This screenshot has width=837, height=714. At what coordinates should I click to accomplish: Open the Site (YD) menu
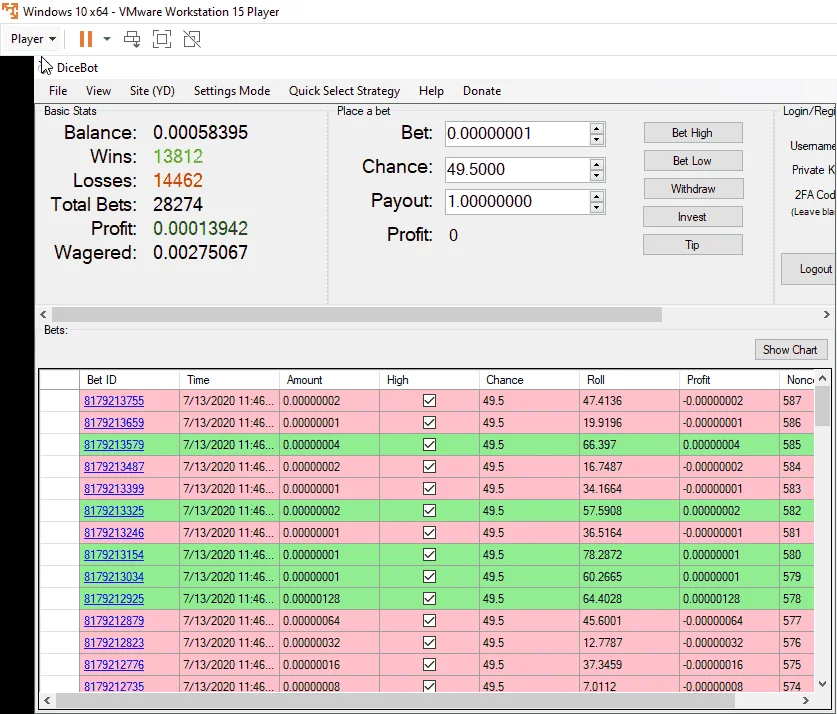click(152, 91)
